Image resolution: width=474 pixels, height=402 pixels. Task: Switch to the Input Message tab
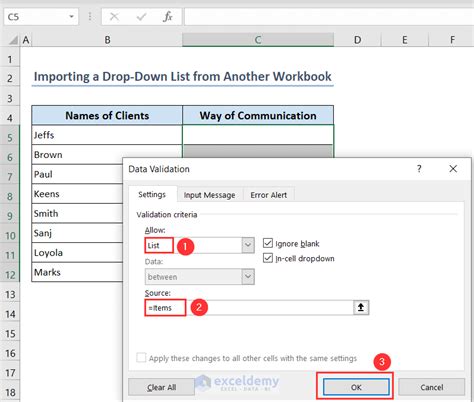(209, 195)
